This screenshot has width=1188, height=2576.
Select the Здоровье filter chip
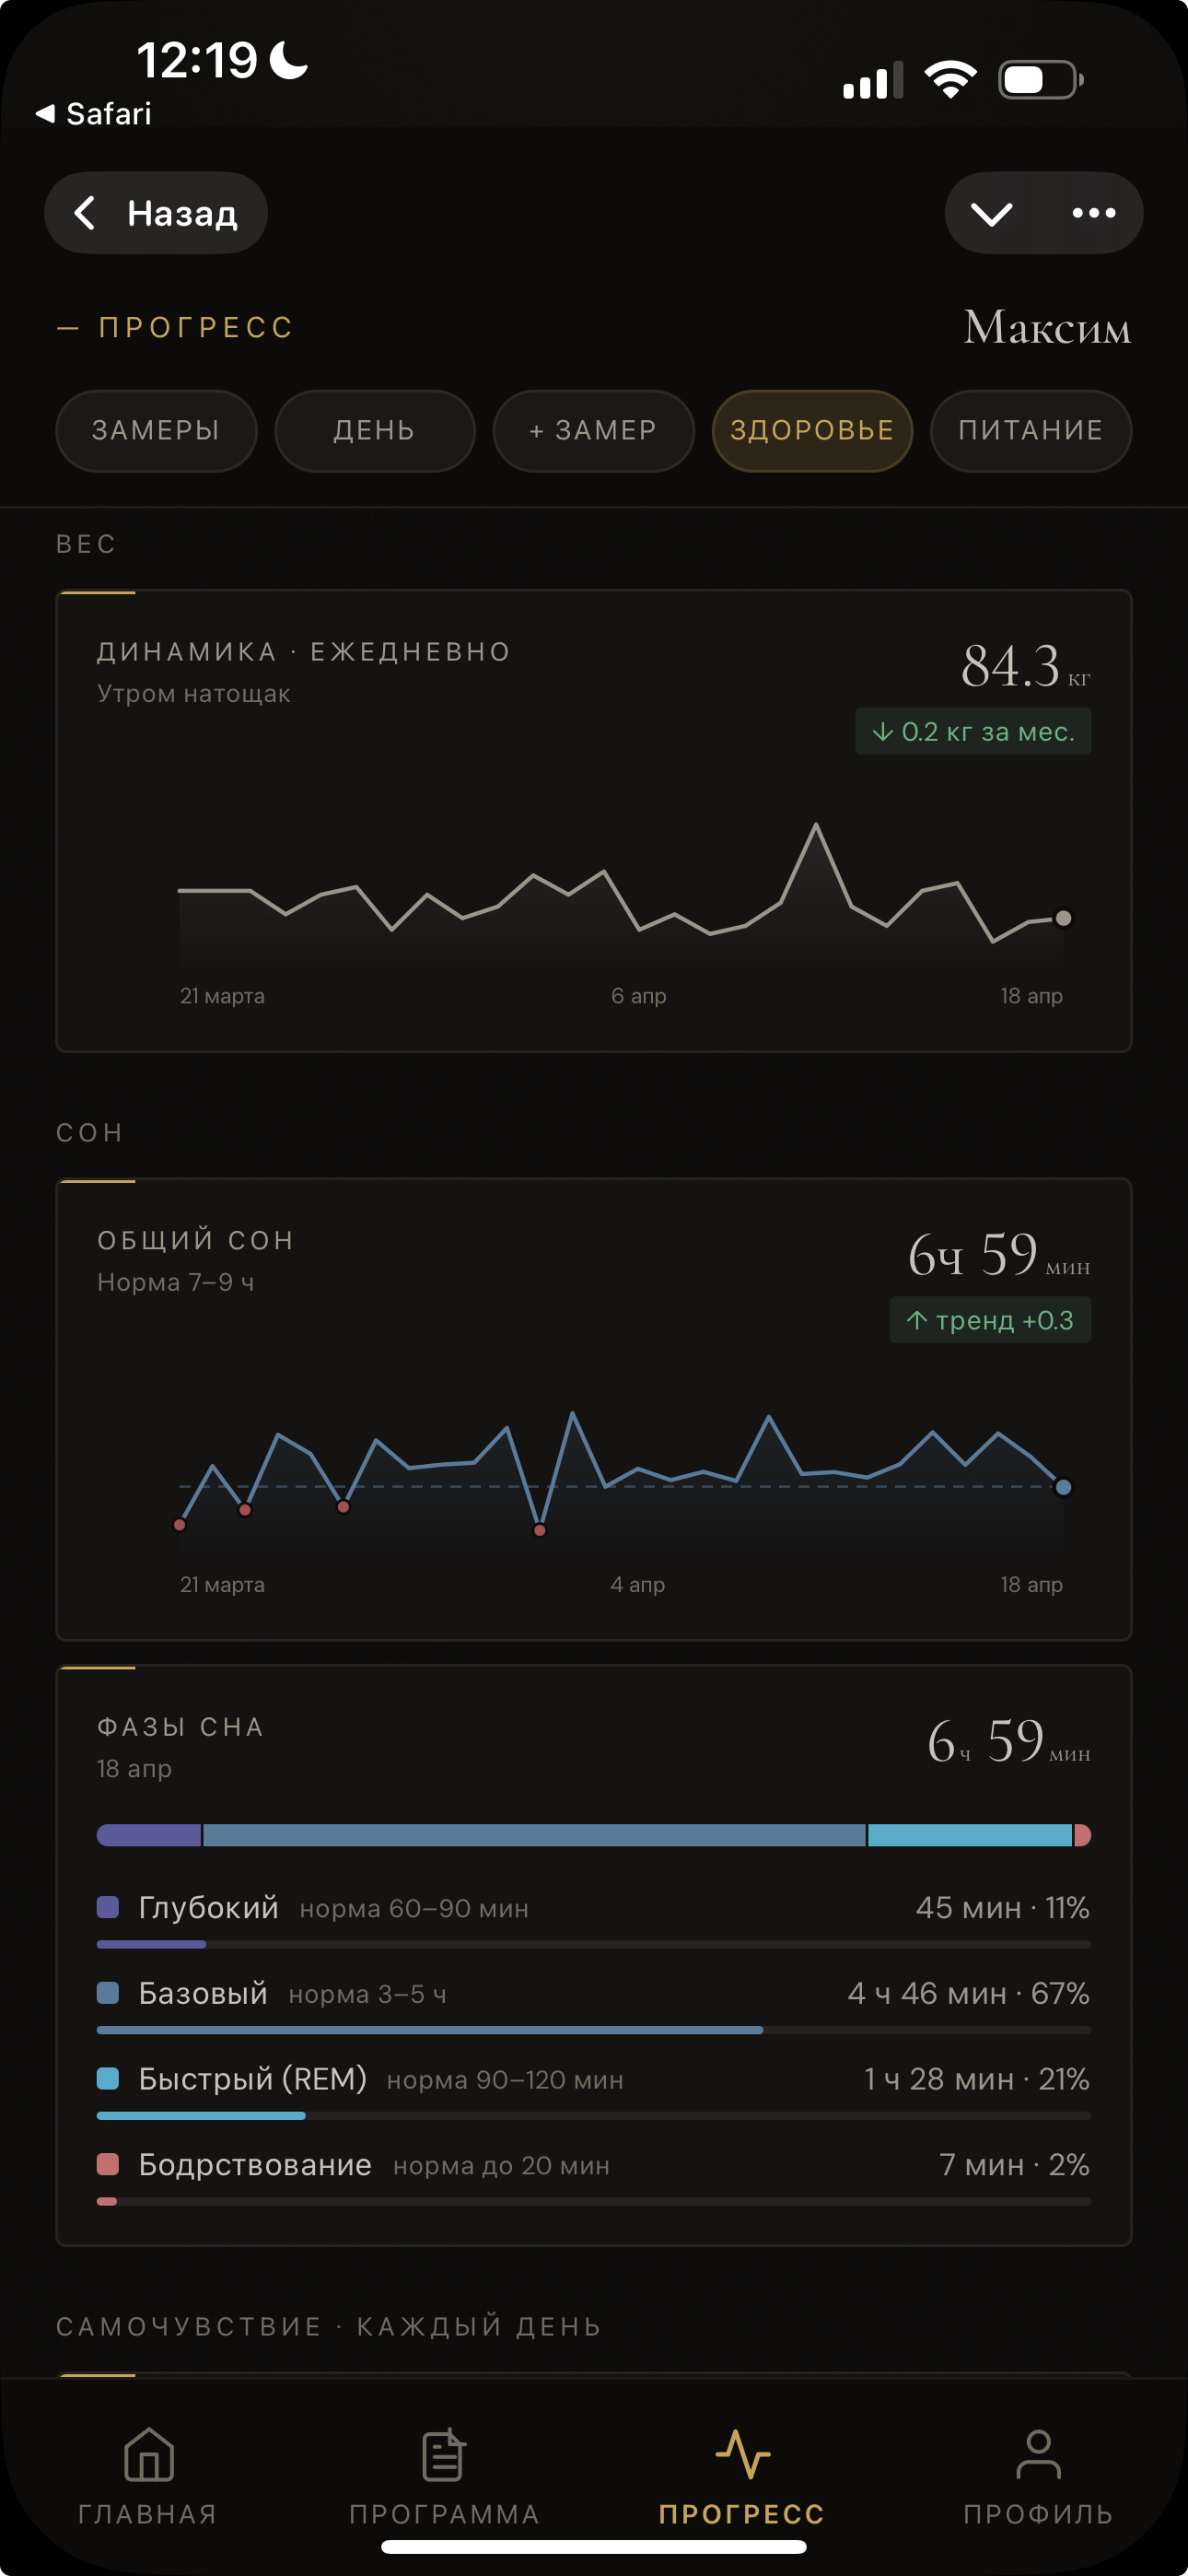click(x=812, y=431)
